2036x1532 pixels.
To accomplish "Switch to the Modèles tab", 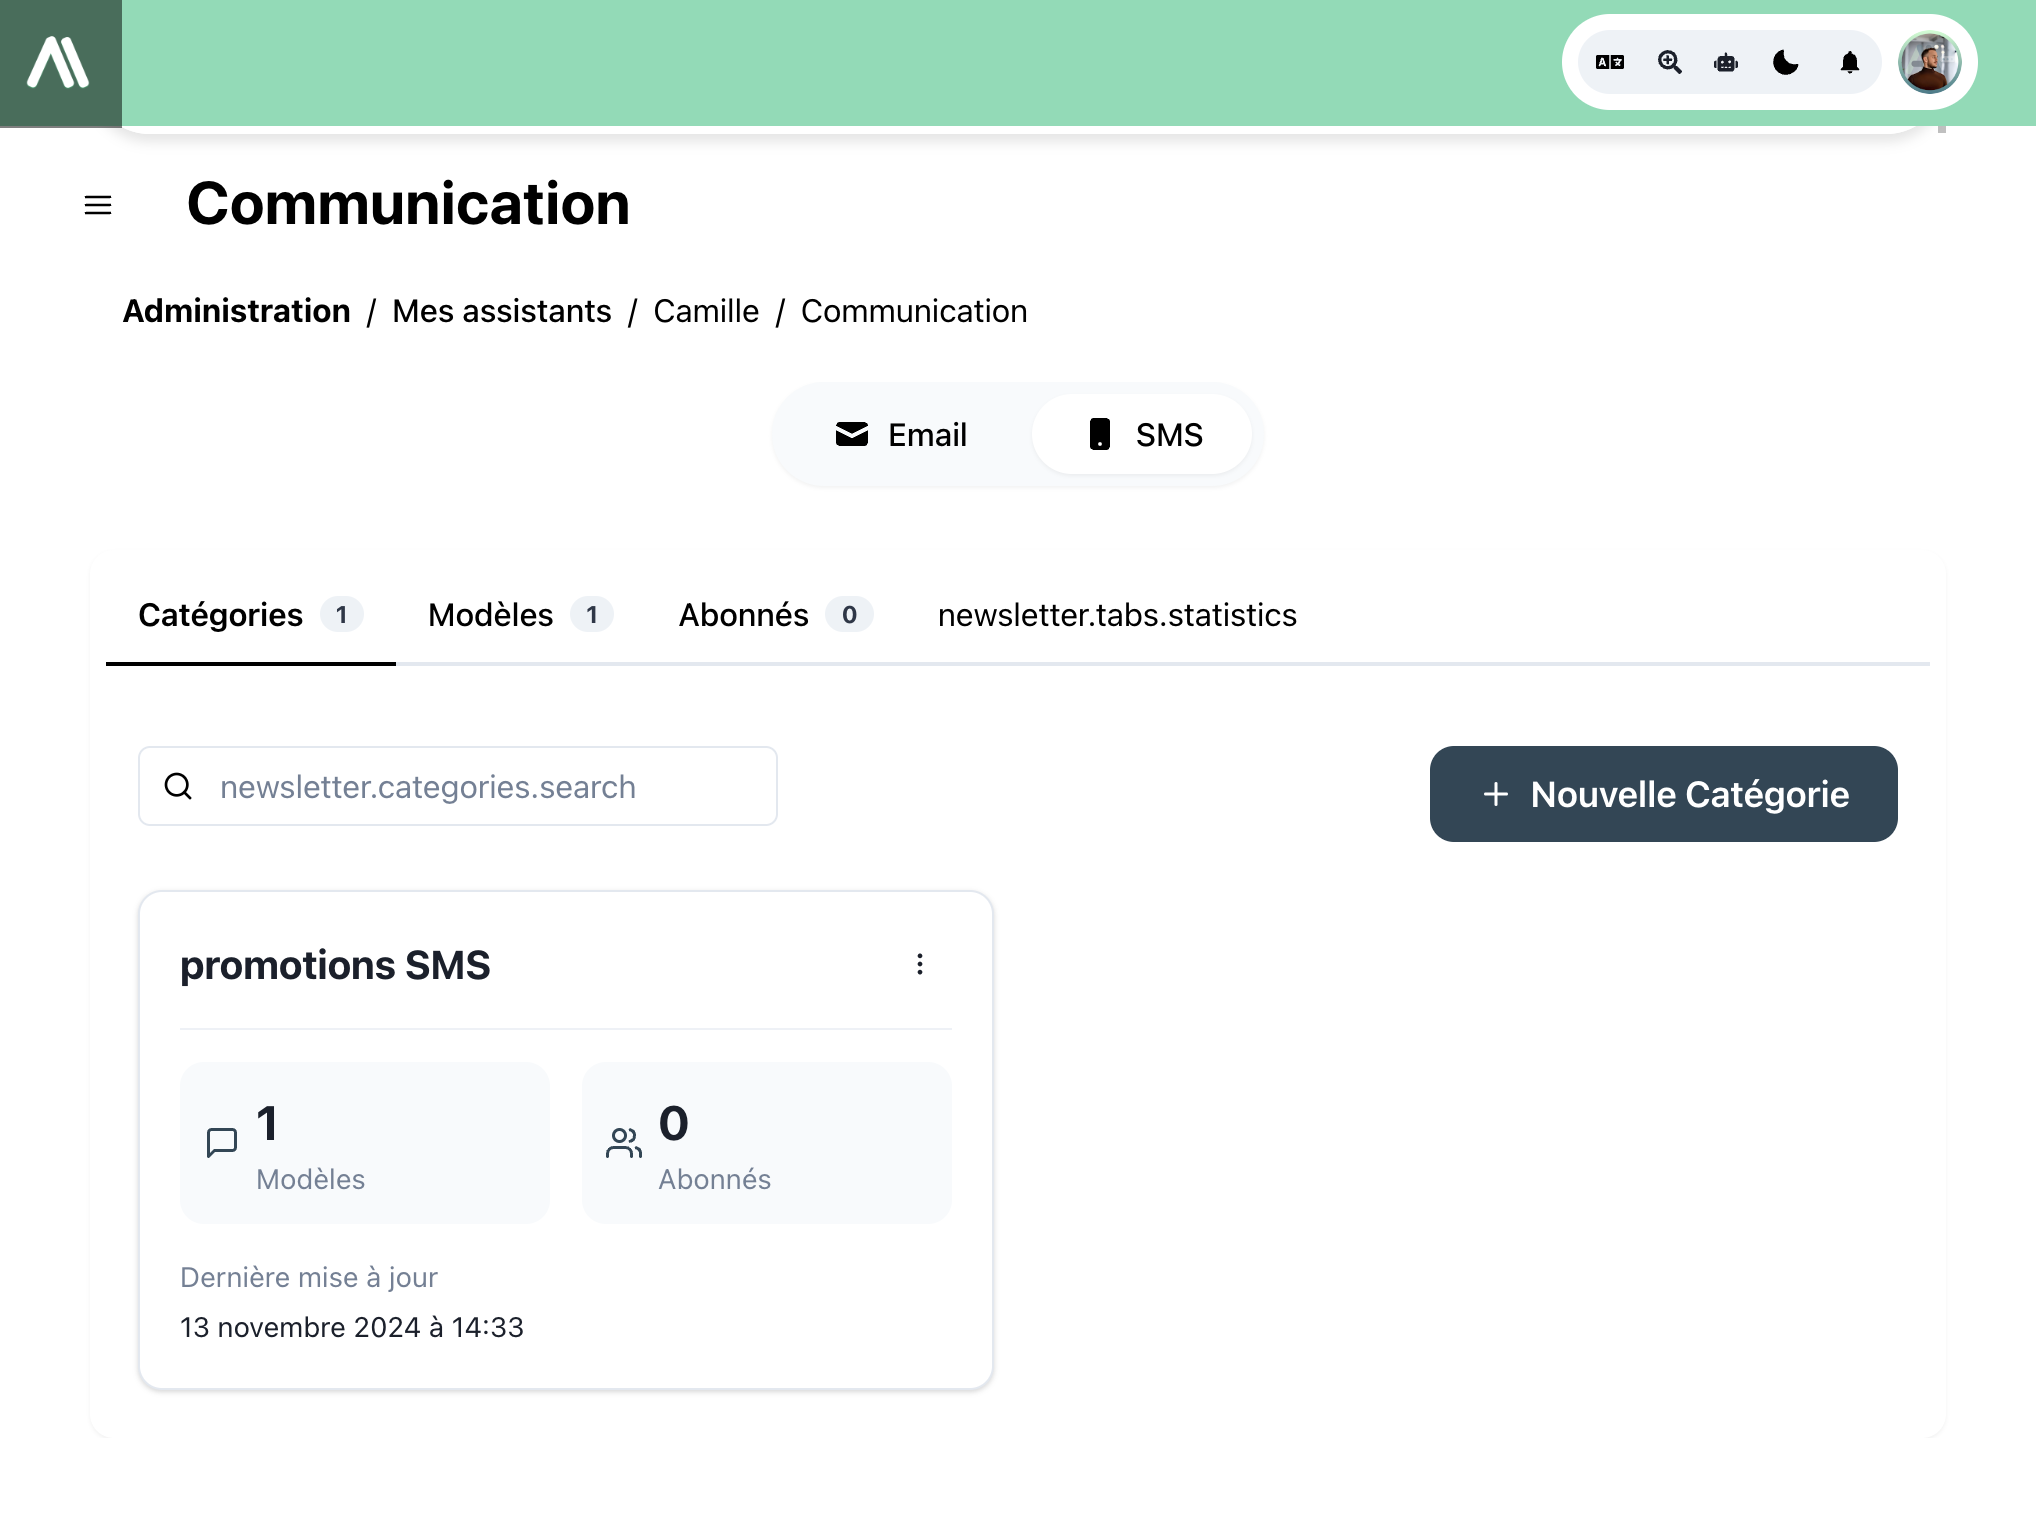I will point(519,615).
